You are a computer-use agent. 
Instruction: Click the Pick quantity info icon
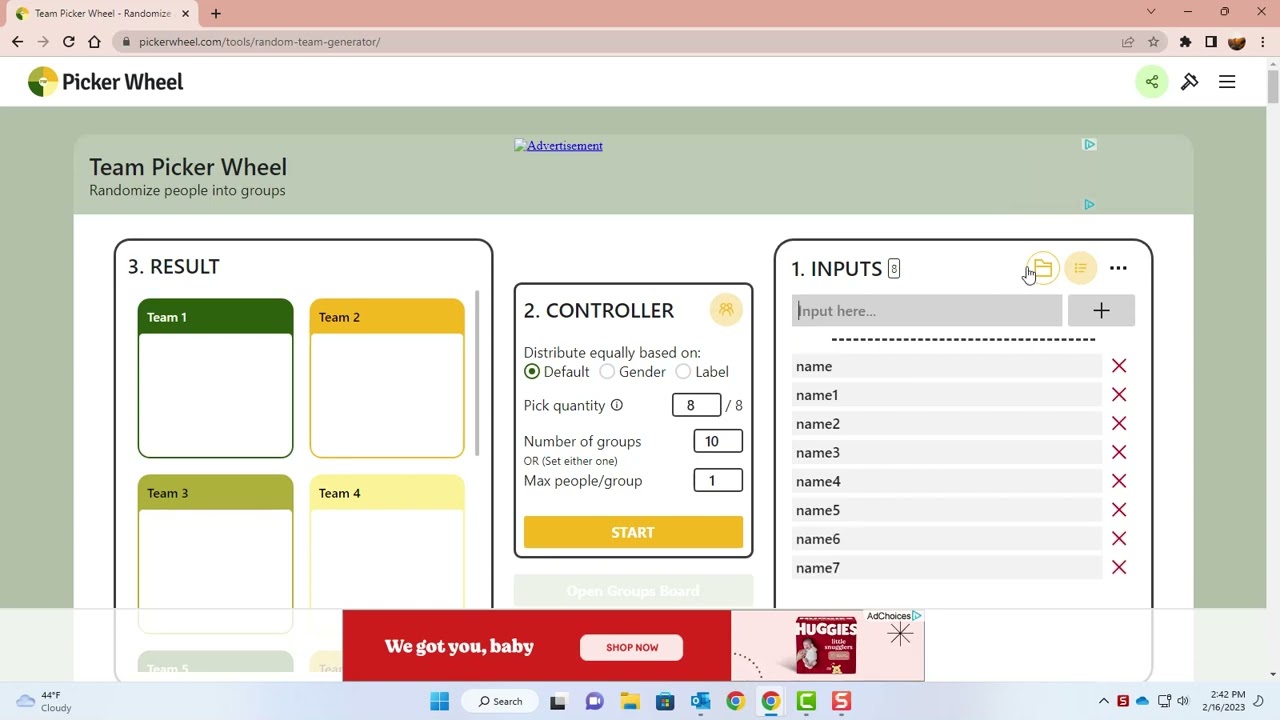[x=617, y=405]
